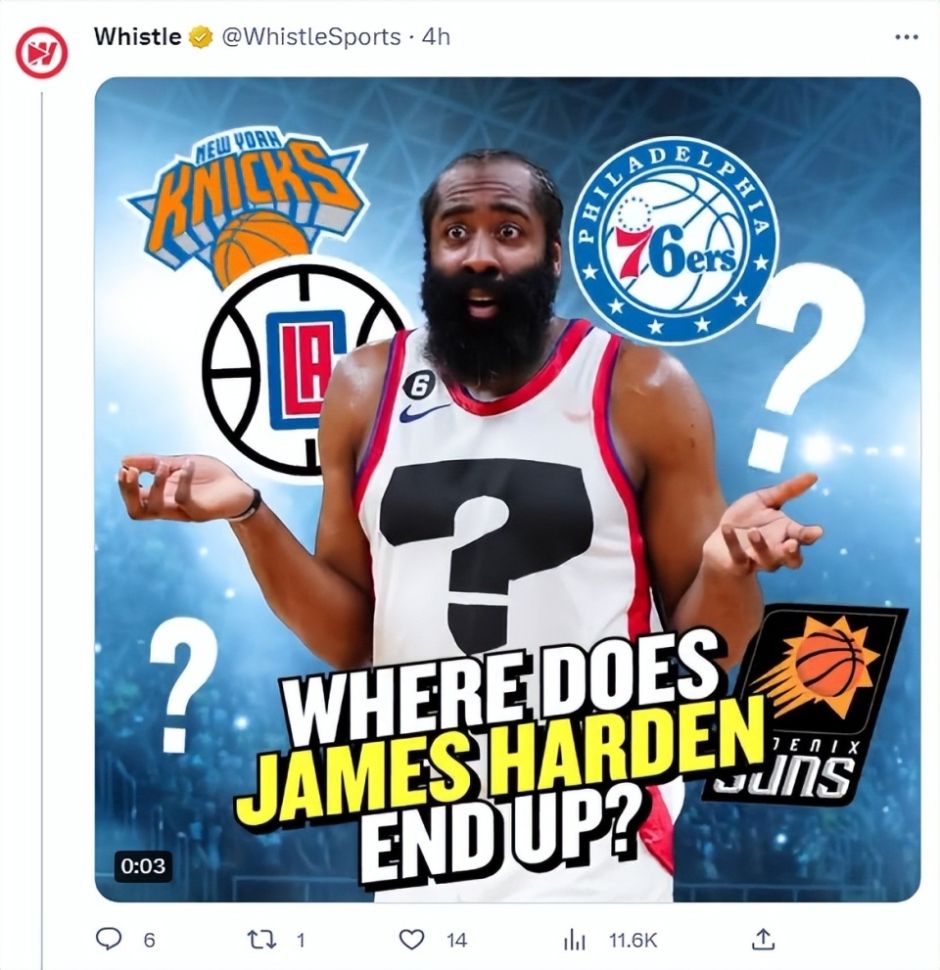Open the three-dot more options menu
Viewport: 940px width, 970px height.
906,37
